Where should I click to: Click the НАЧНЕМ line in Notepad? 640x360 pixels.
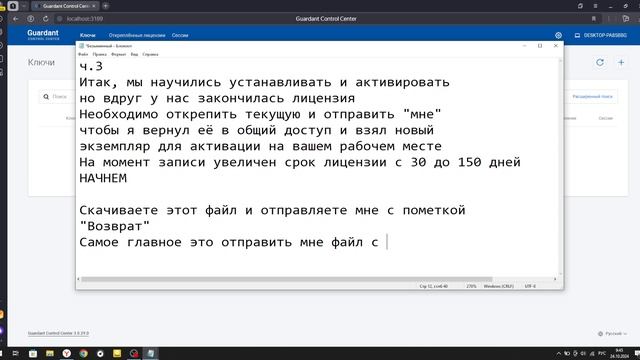(x=103, y=178)
